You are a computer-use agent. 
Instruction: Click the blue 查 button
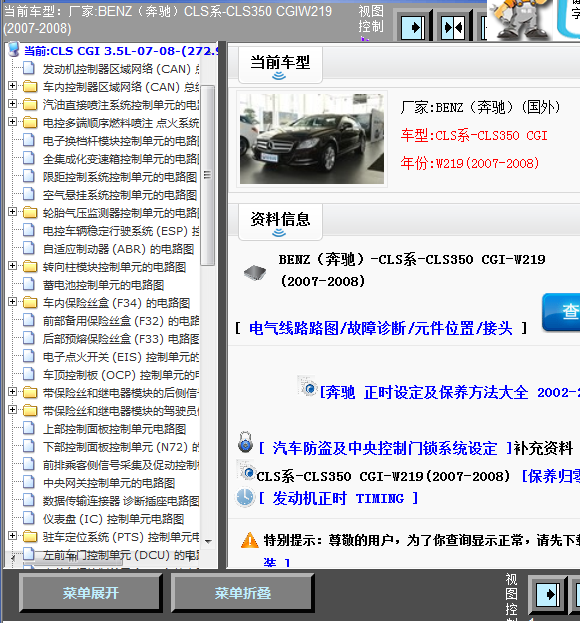[561, 312]
